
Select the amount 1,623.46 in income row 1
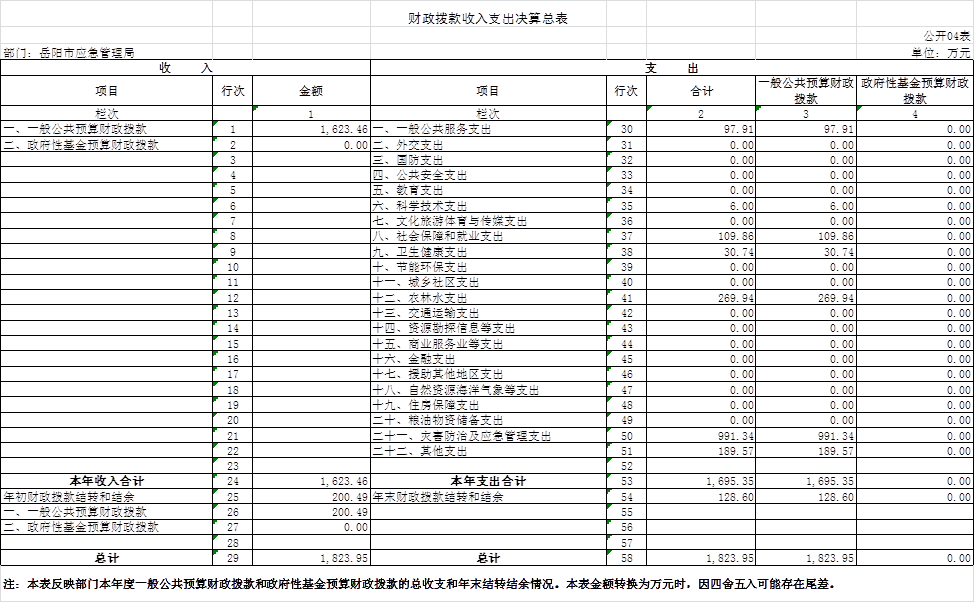[x=344, y=129]
